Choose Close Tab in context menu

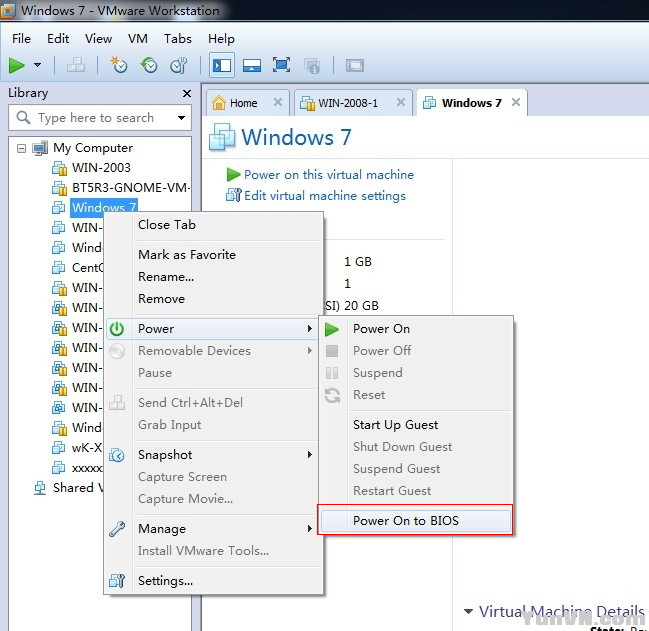167,225
